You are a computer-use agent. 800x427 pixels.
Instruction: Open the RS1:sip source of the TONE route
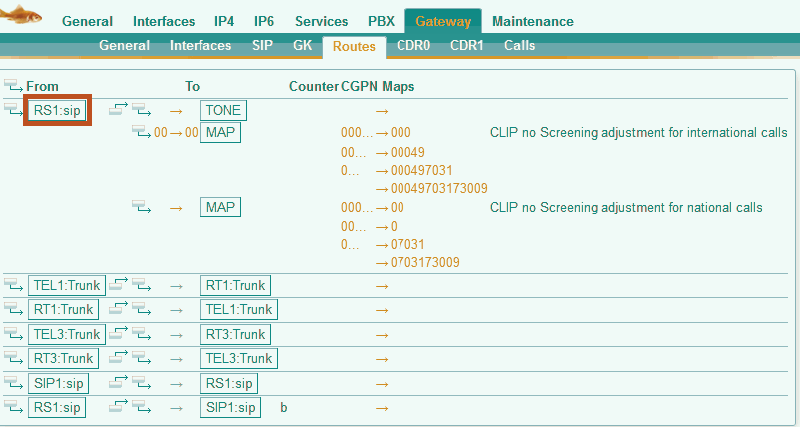(57, 110)
